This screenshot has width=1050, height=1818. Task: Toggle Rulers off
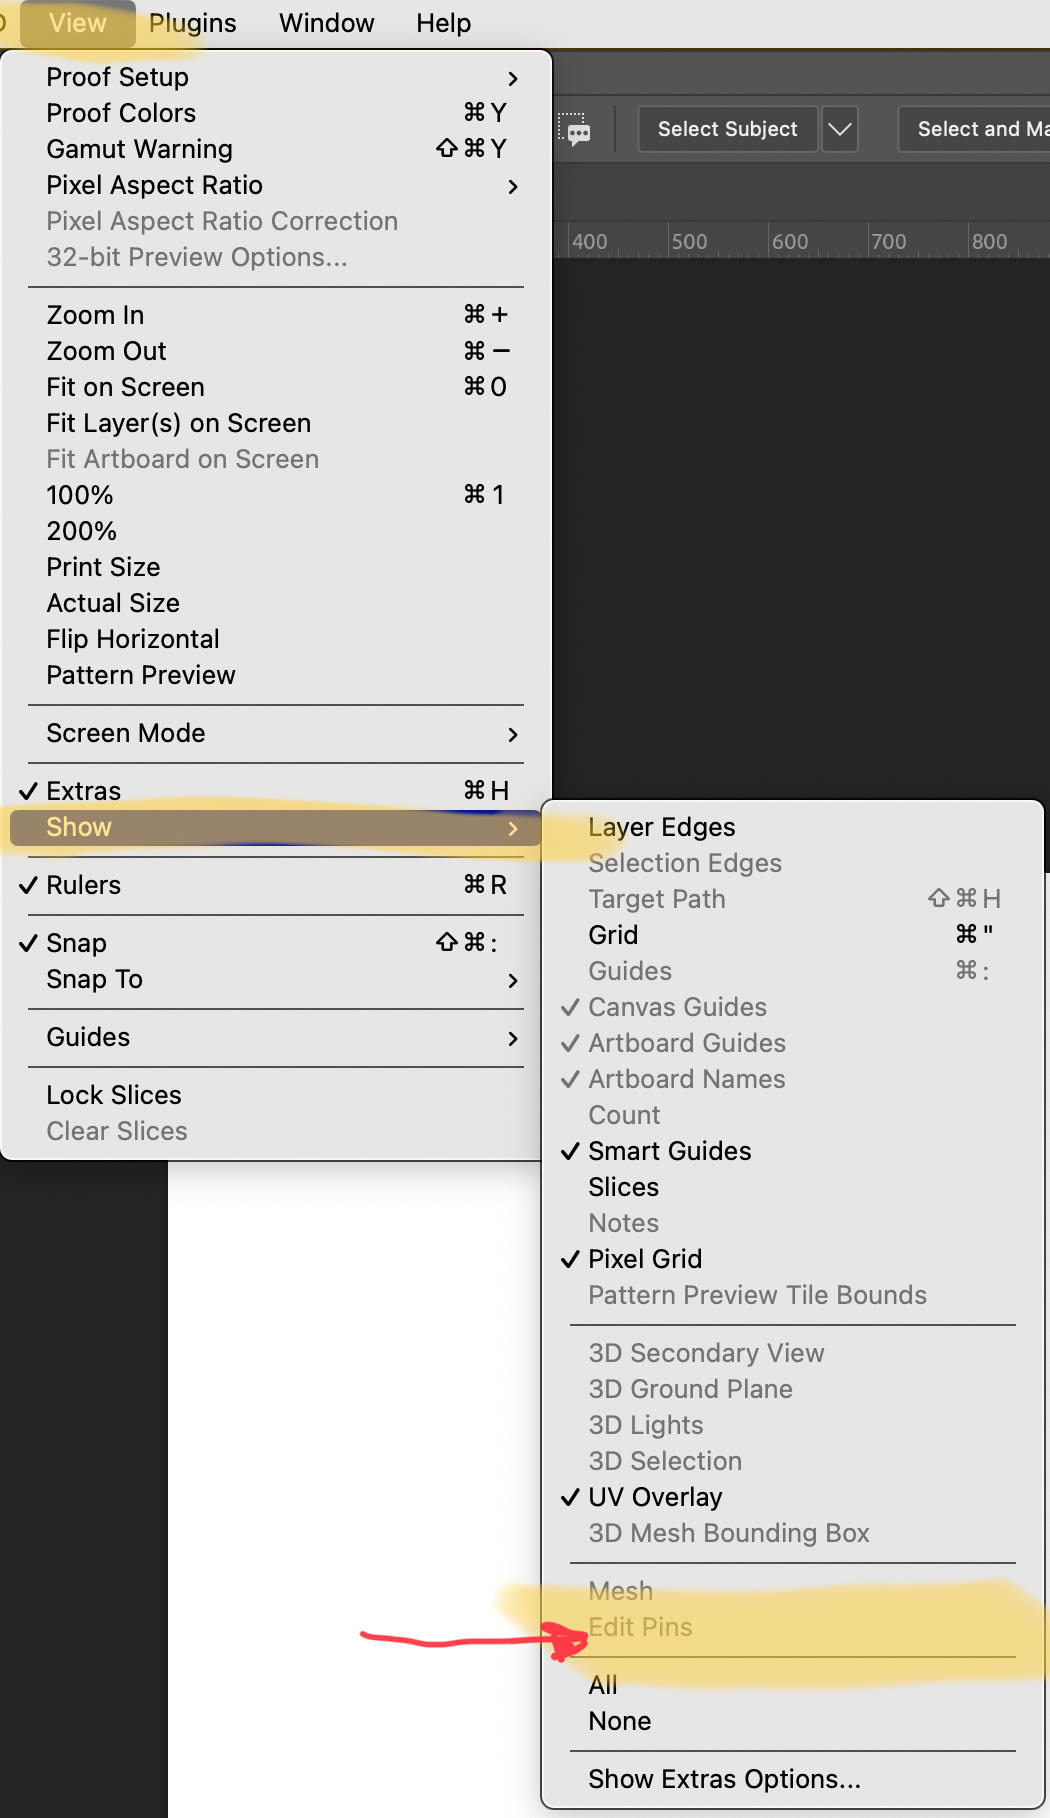tap(83, 885)
